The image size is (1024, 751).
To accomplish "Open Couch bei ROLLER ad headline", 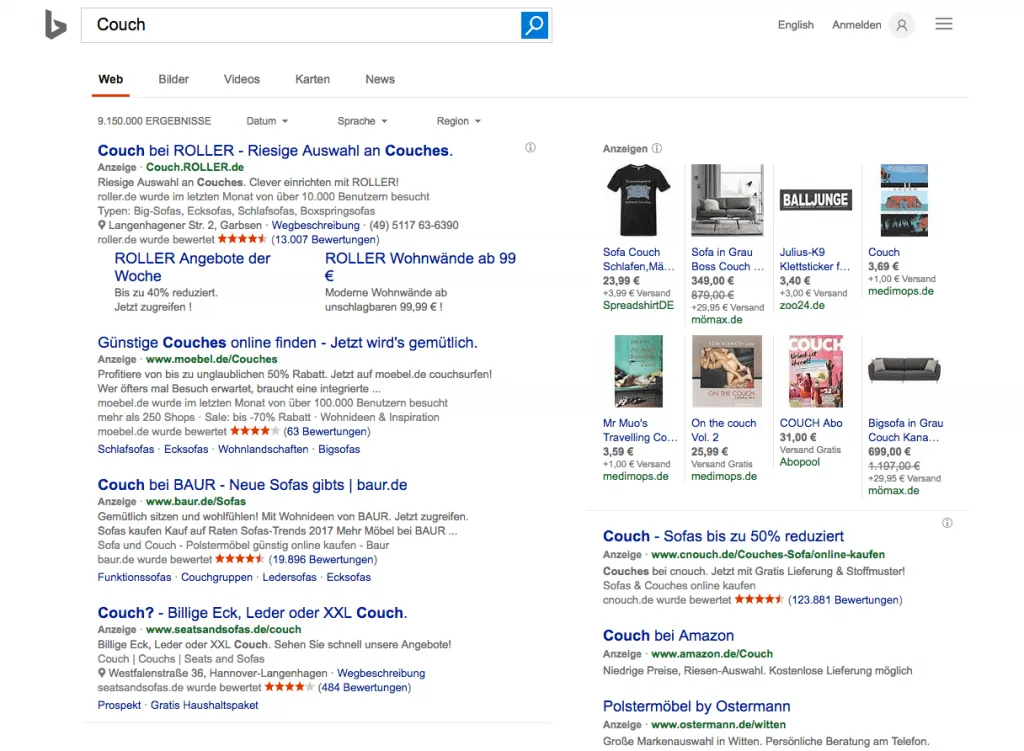I will click(x=275, y=150).
